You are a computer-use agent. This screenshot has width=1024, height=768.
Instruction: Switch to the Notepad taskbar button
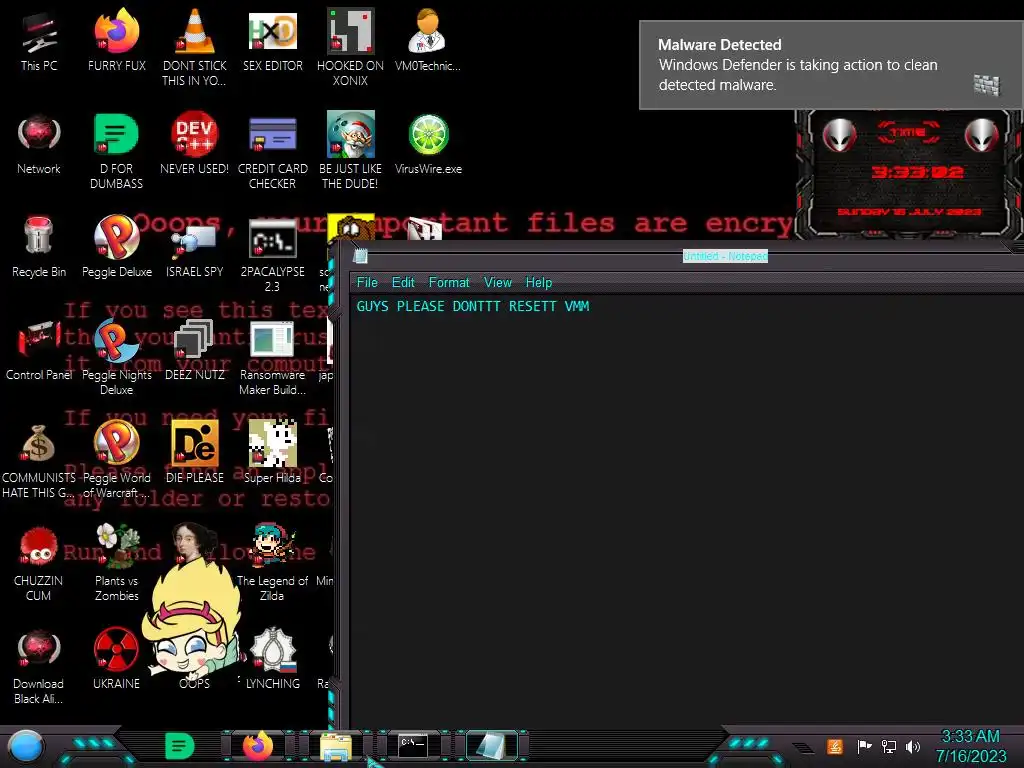[x=490, y=746]
